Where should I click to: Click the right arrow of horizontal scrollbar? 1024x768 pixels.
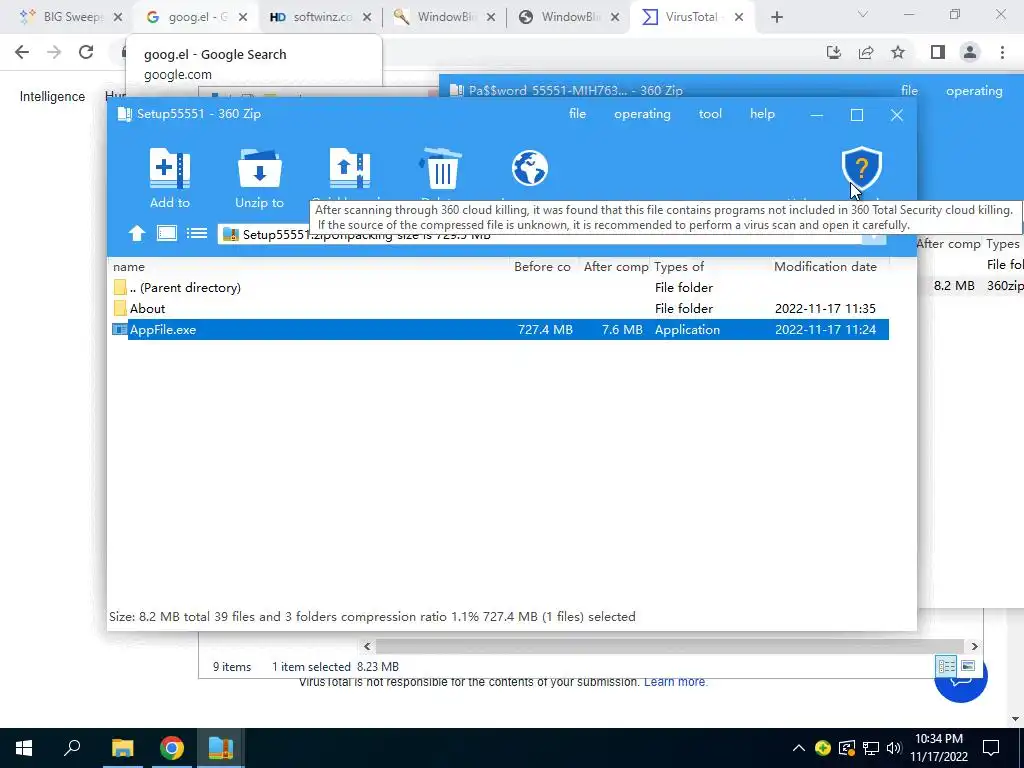click(974, 647)
